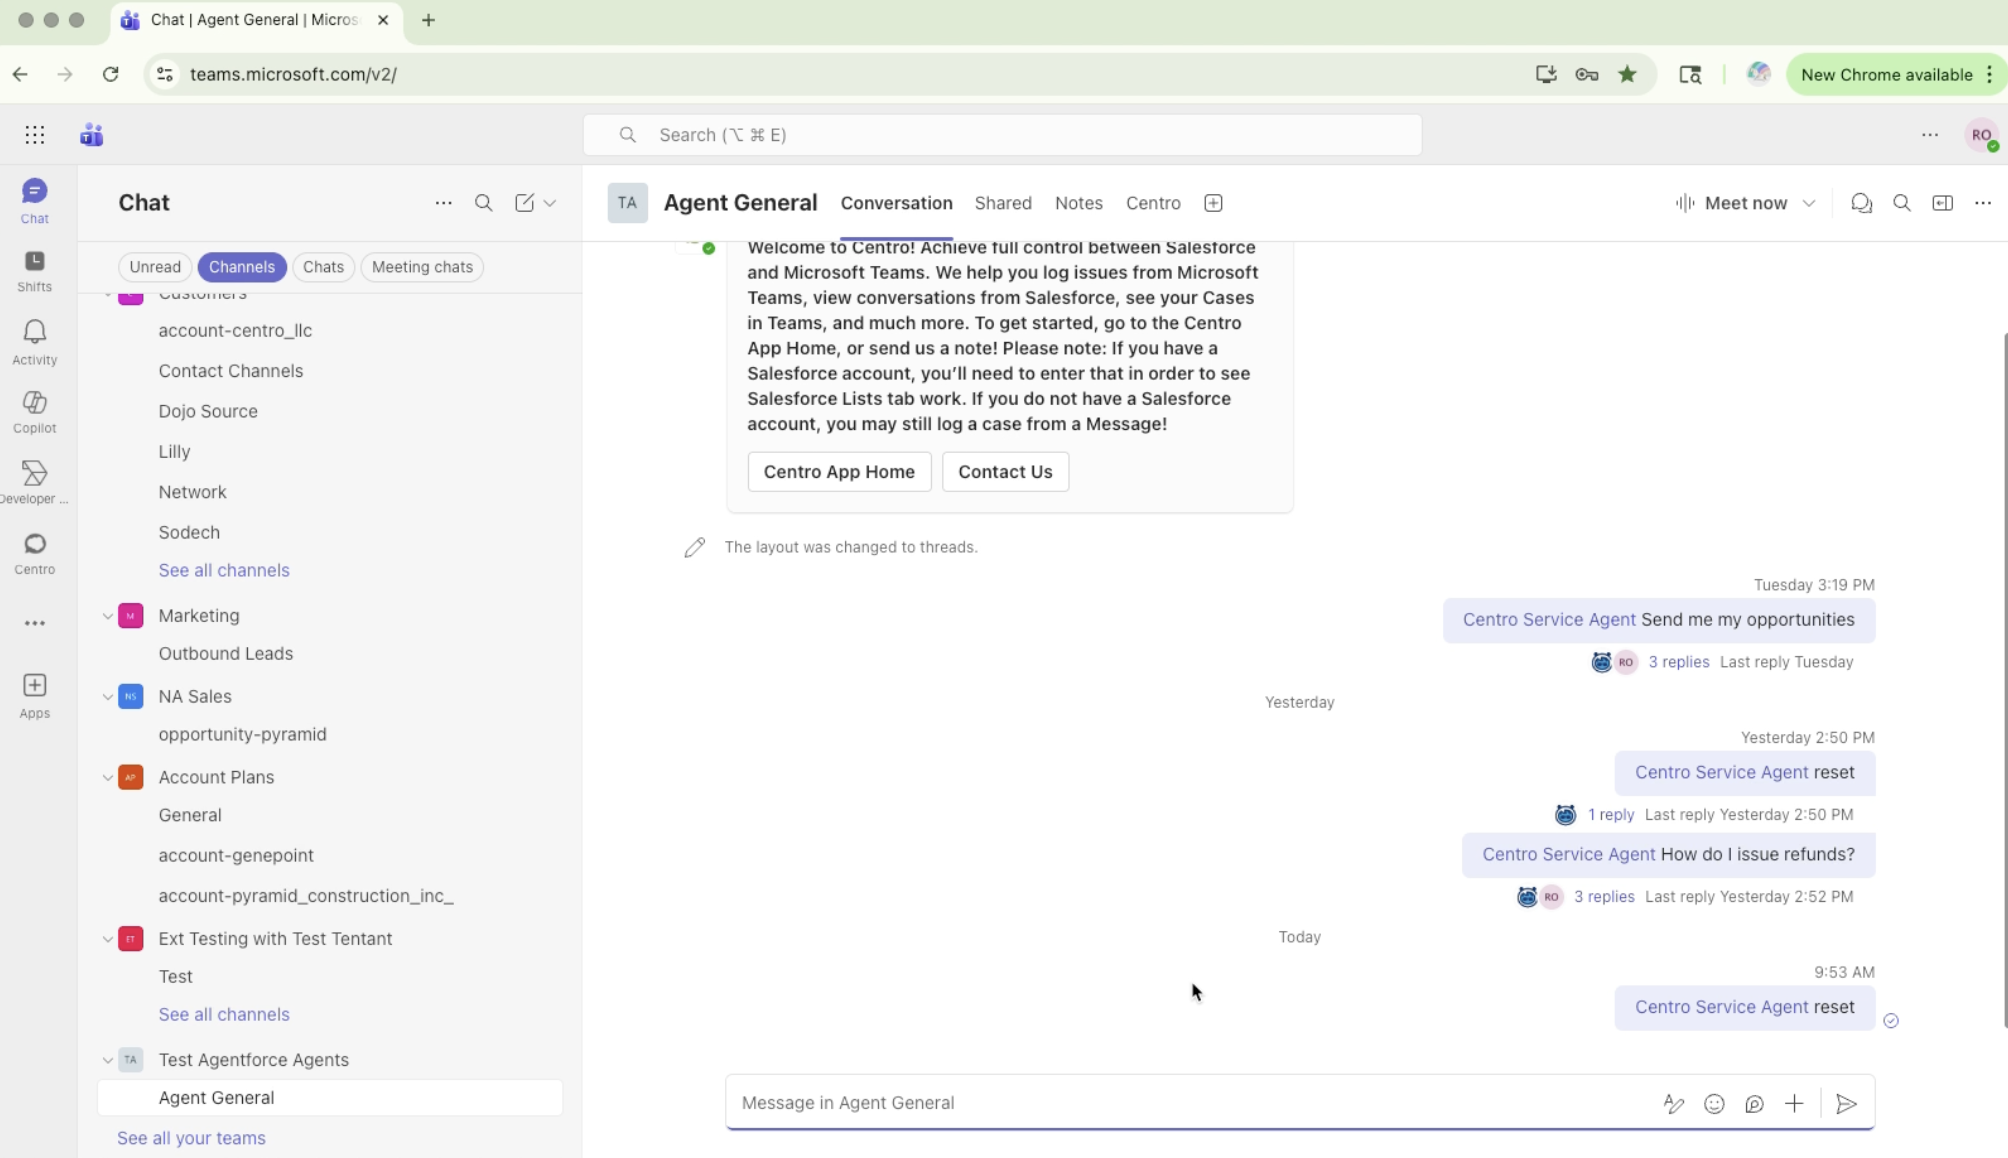Send the message with the arrow icon
The height and width of the screenshot is (1158, 2008).
[x=1846, y=1103]
